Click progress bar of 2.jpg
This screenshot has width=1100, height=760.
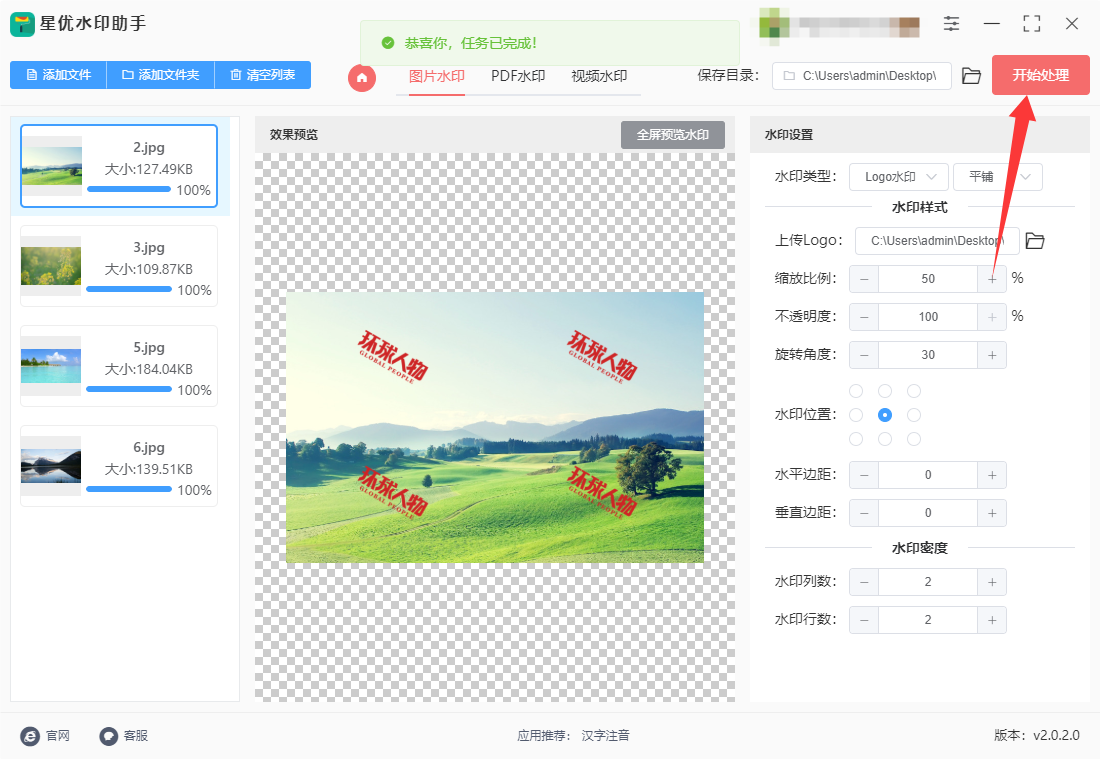click(x=129, y=189)
